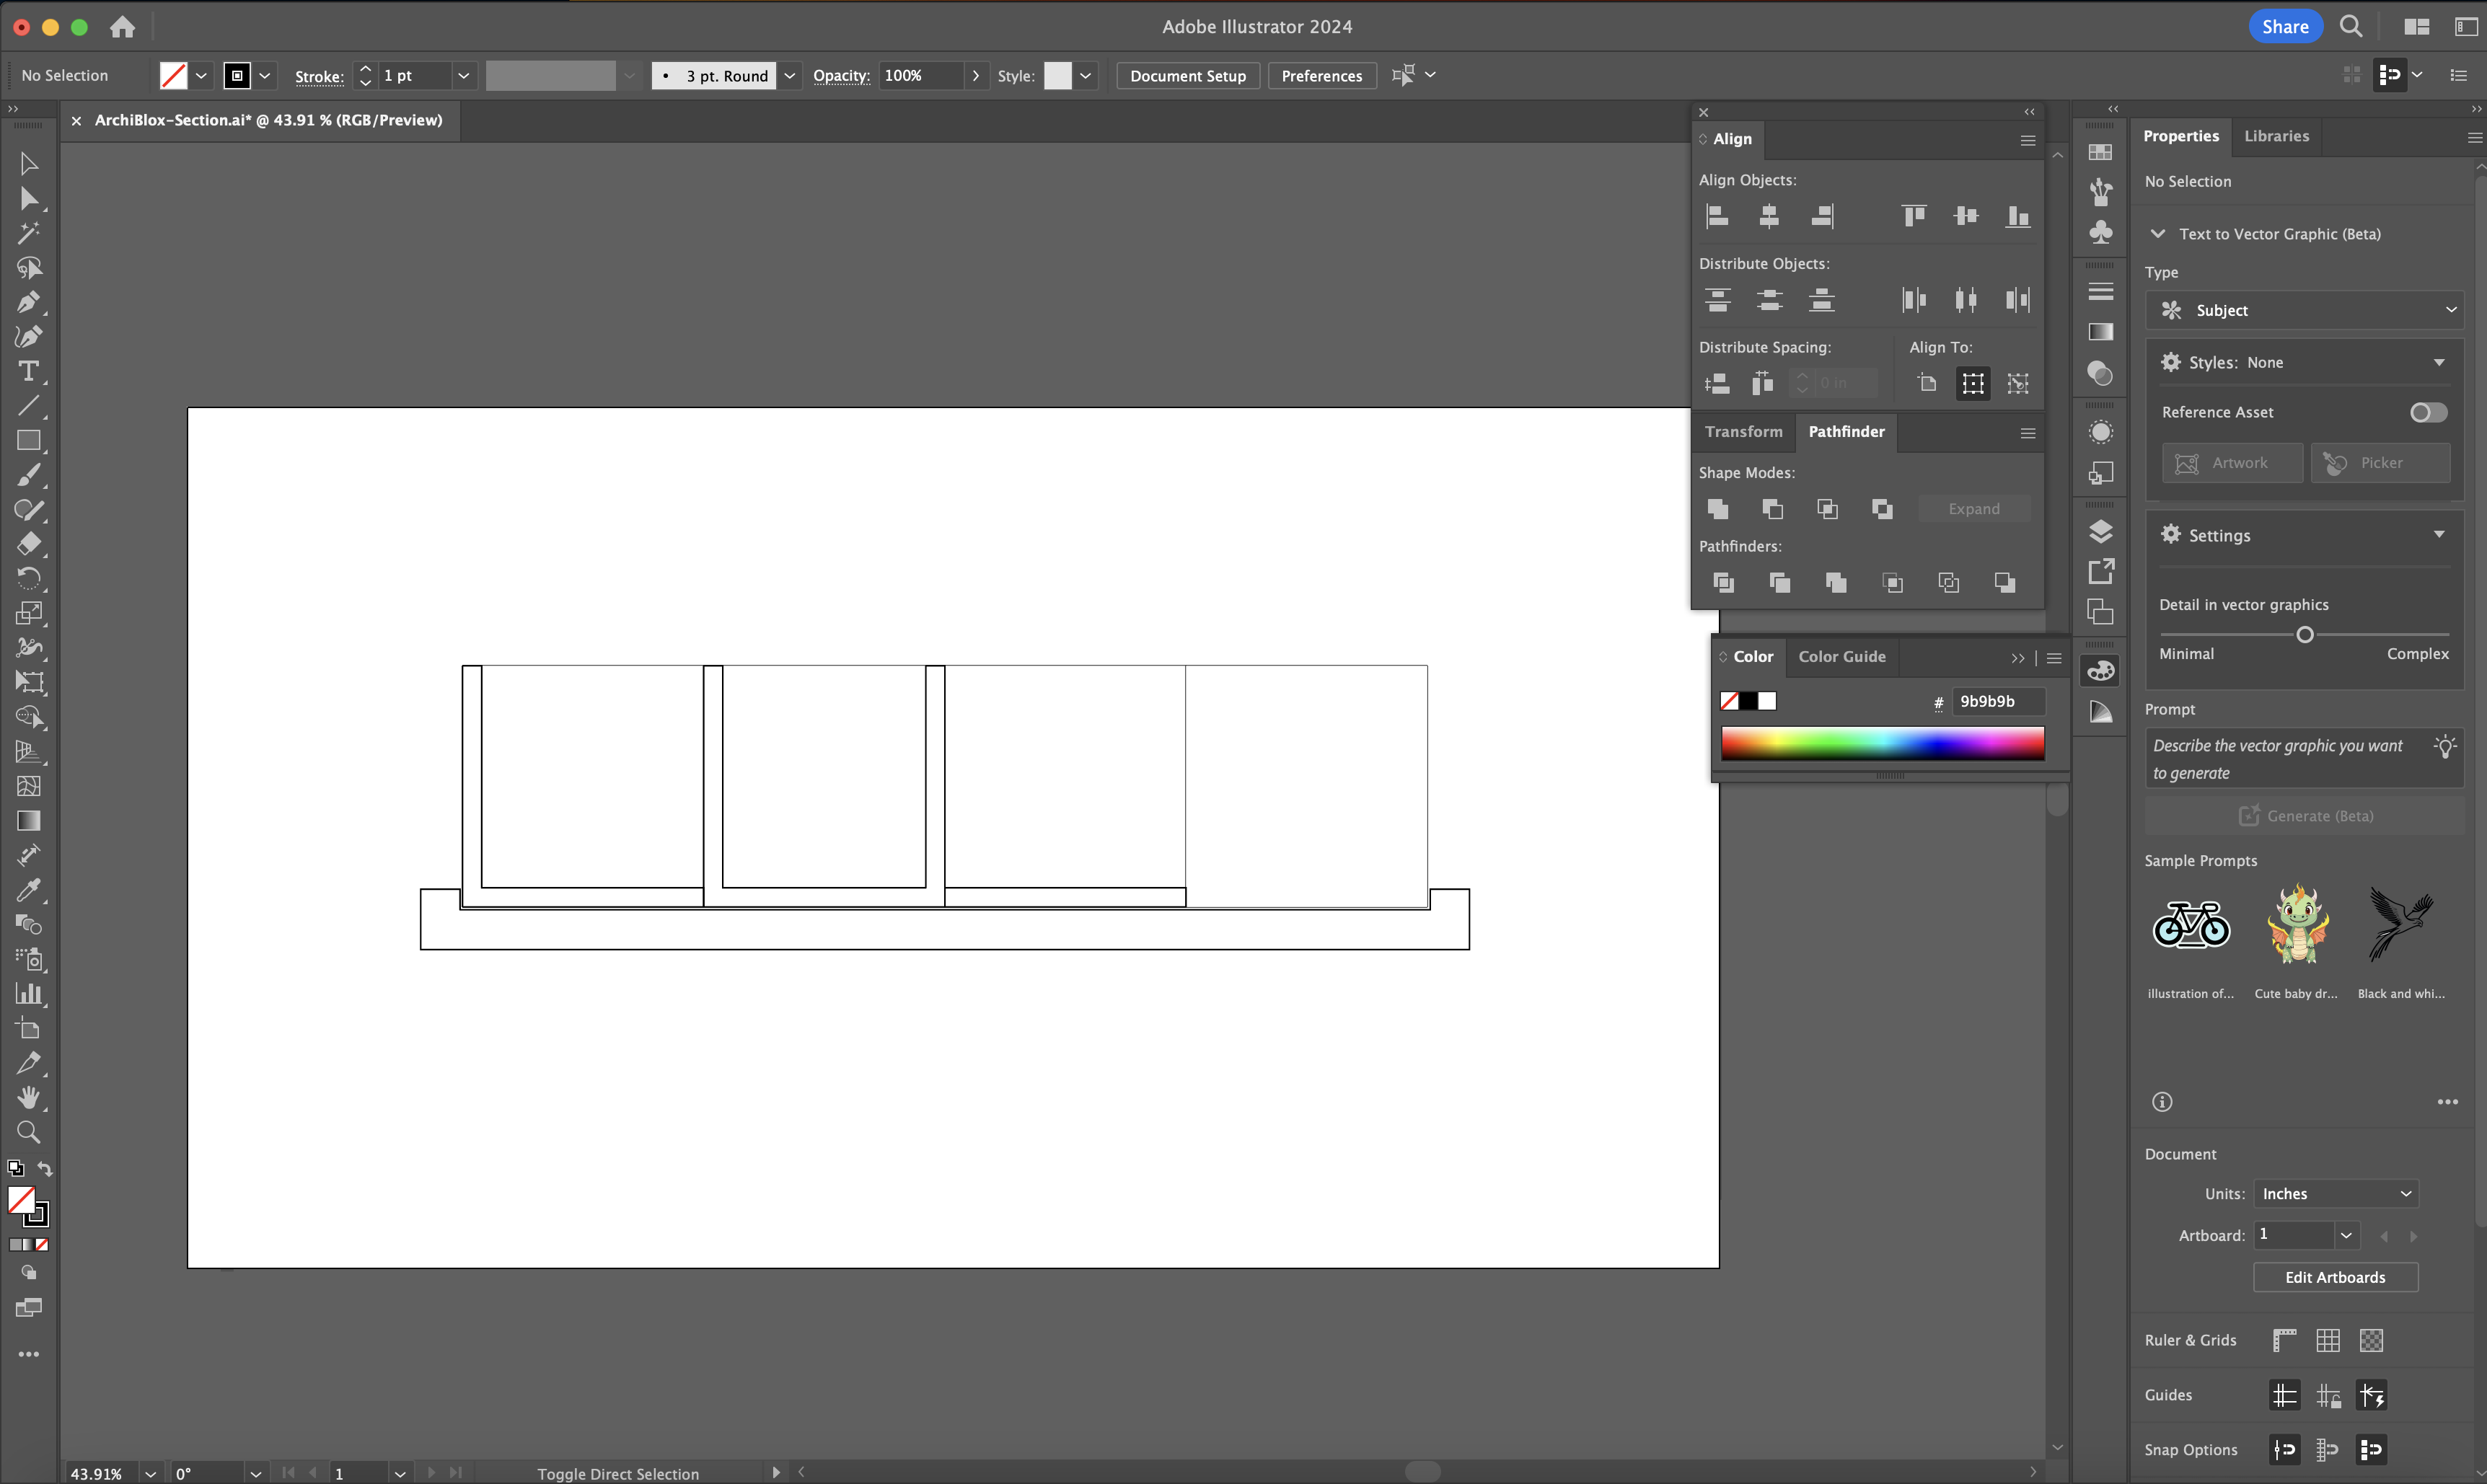This screenshot has height=1484, width=2487.
Task: Toggle the Reference Asset switch
Action: pos(2428,412)
